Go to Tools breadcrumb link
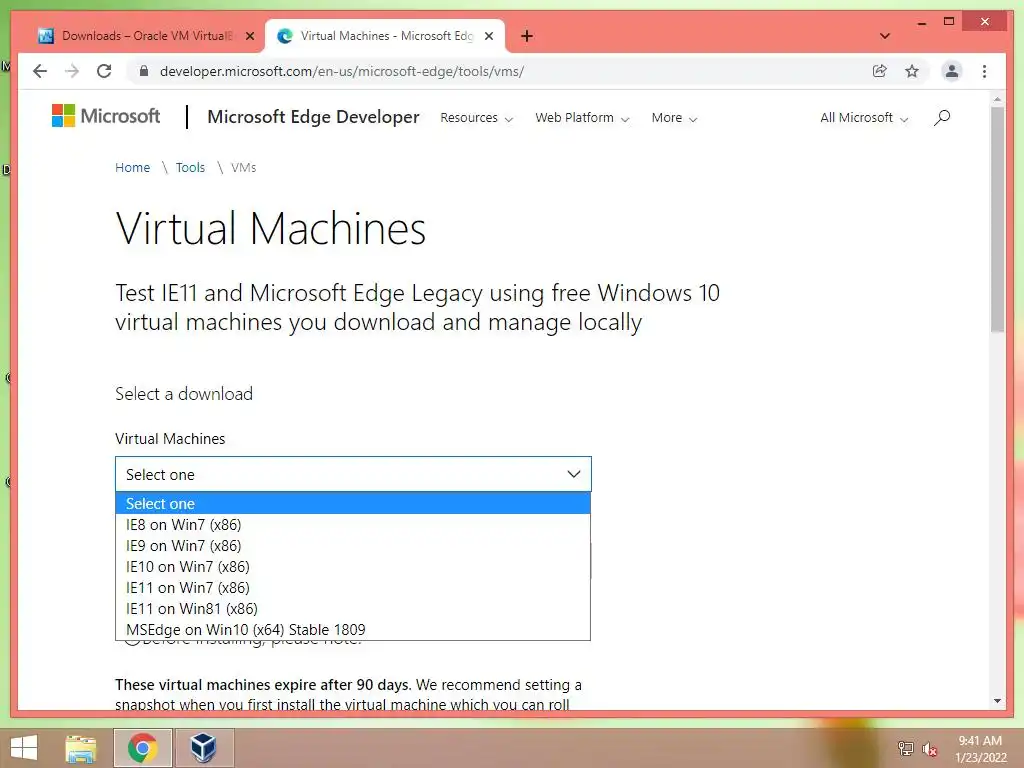The width and height of the screenshot is (1024, 768). pyautogui.click(x=190, y=168)
